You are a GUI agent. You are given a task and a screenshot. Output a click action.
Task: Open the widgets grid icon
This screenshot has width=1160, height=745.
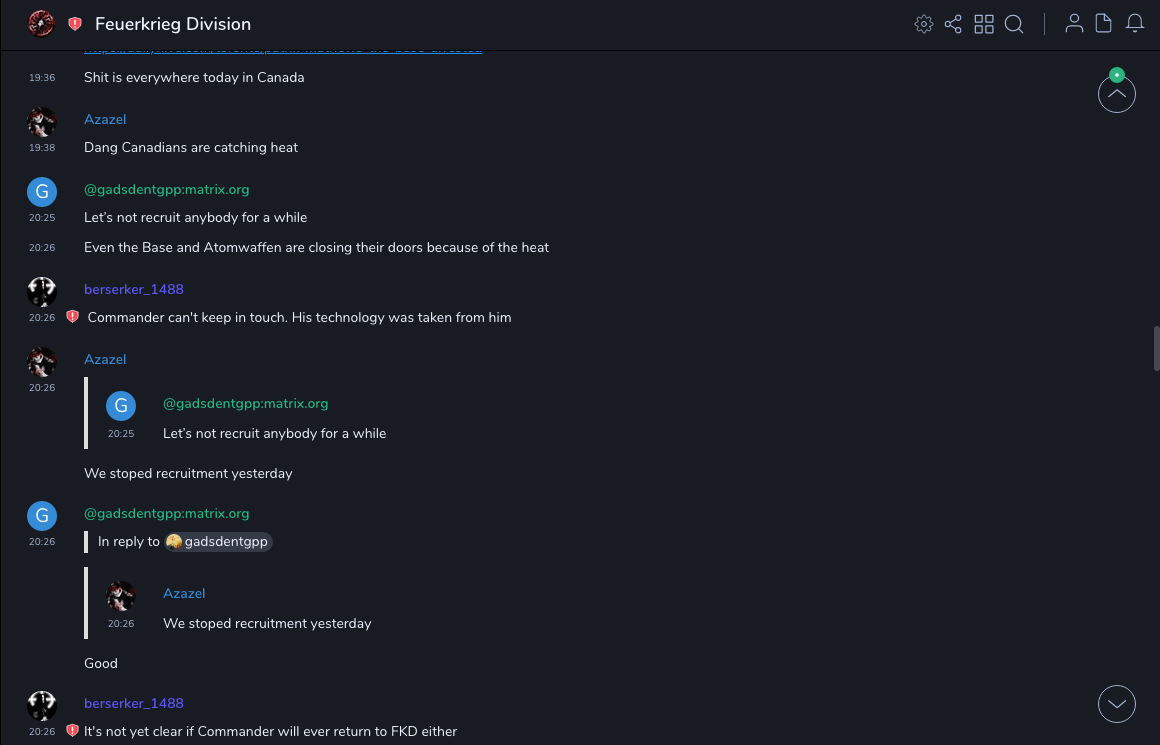(x=984, y=24)
